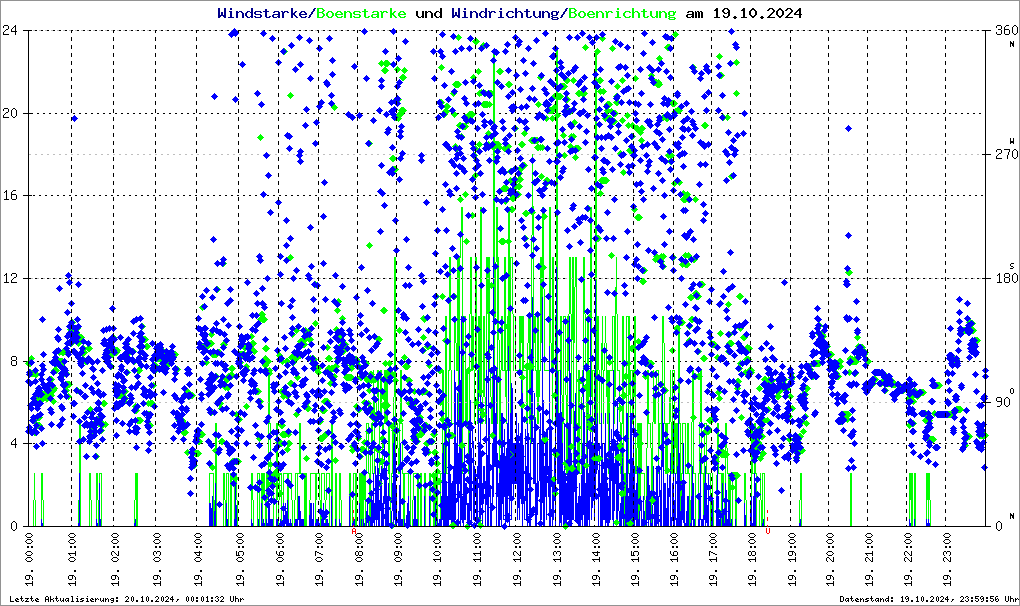Click time label '19. 04:00'
This screenshot has width=1020, height=606.
pos(198,559)
